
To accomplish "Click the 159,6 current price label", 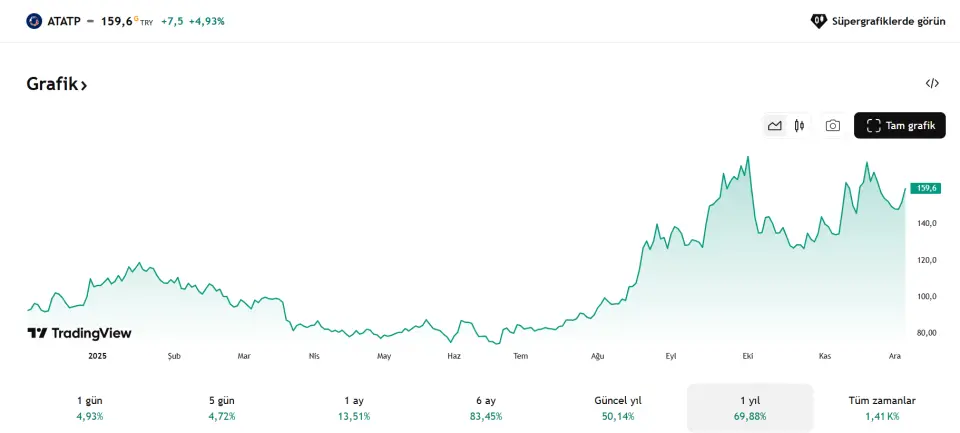I will tap(926, 188).
